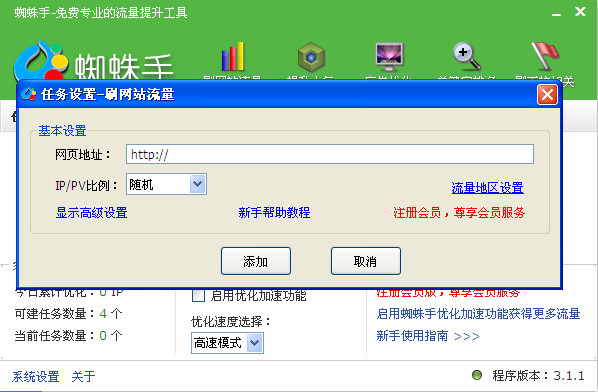Click the 网页地址 input field
Screen dimensions: 598x392
[x=330, y=154]
